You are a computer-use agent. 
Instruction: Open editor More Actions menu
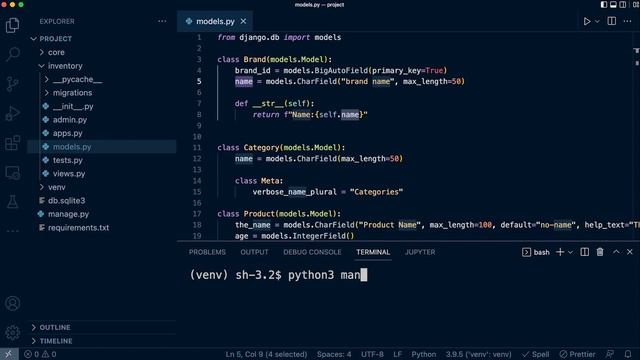(627, 21)
